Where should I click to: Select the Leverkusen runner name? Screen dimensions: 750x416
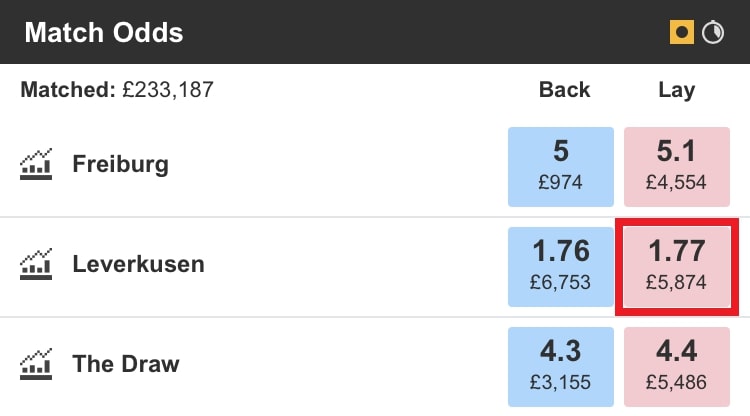coord(138,265)
